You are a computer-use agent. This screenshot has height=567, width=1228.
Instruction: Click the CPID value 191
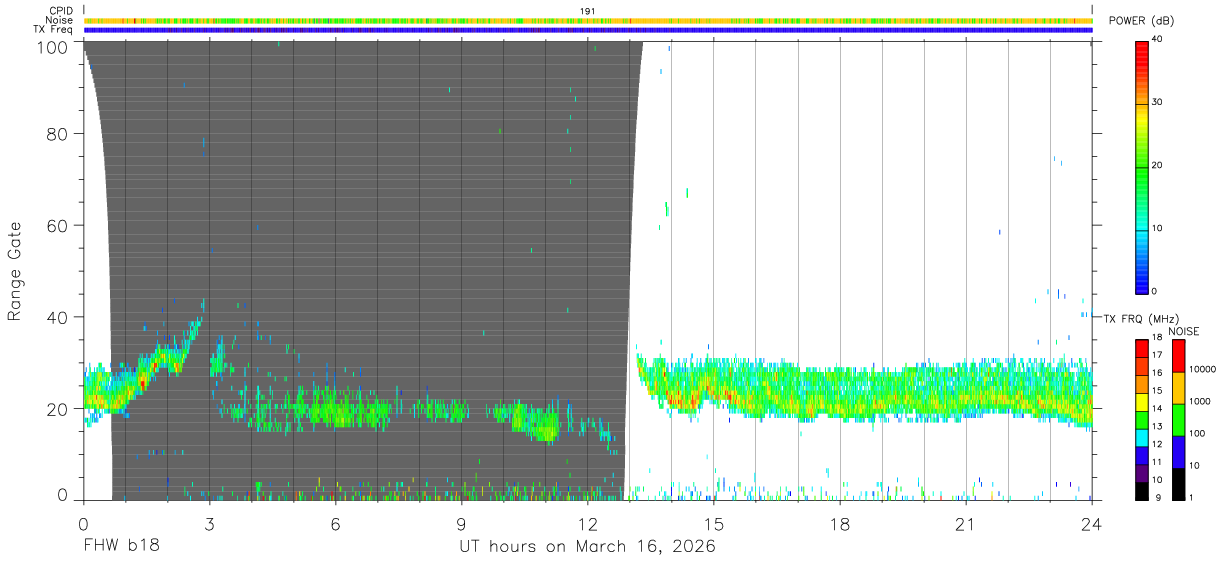click(x=588, y=11)
